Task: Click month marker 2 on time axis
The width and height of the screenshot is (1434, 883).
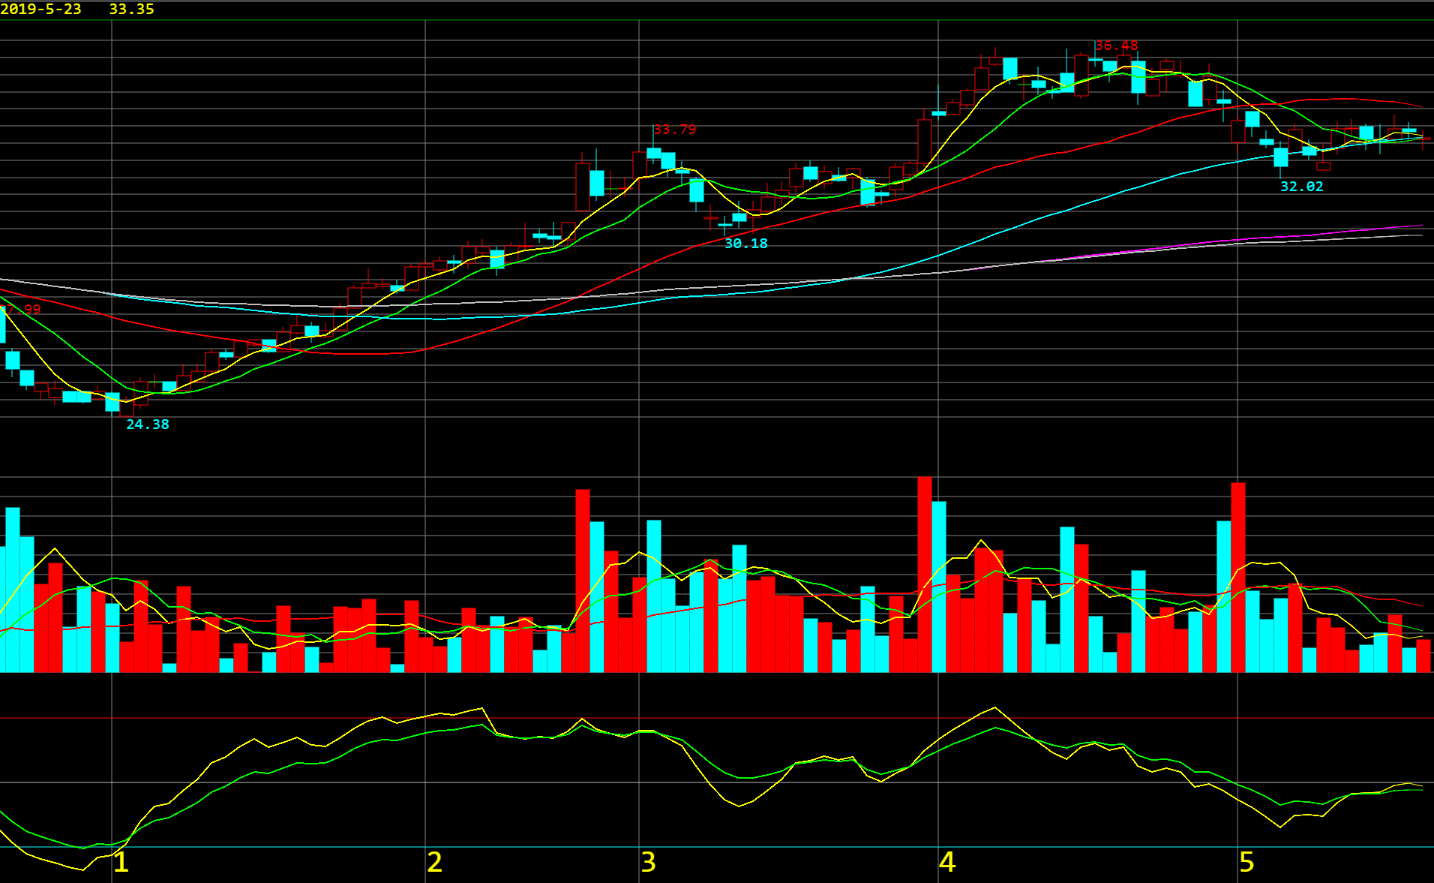Action: tap(434, 862)
